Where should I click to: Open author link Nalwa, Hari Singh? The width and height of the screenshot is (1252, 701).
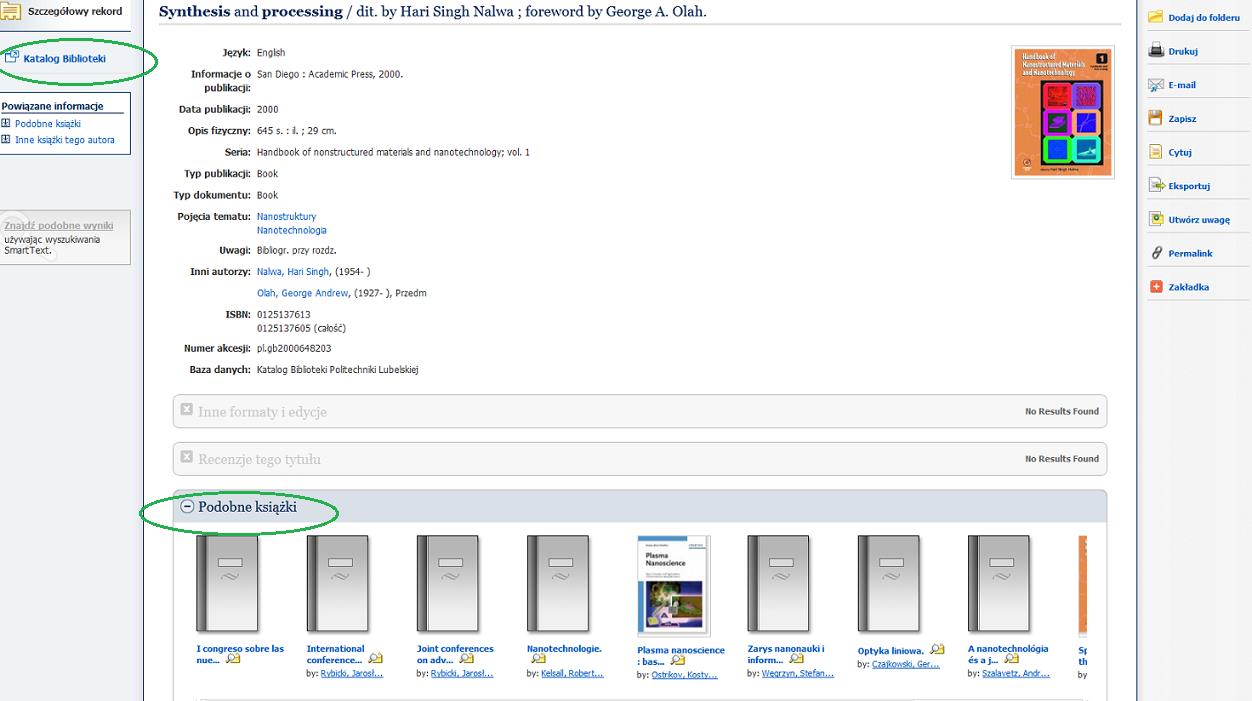click(293, 272)
